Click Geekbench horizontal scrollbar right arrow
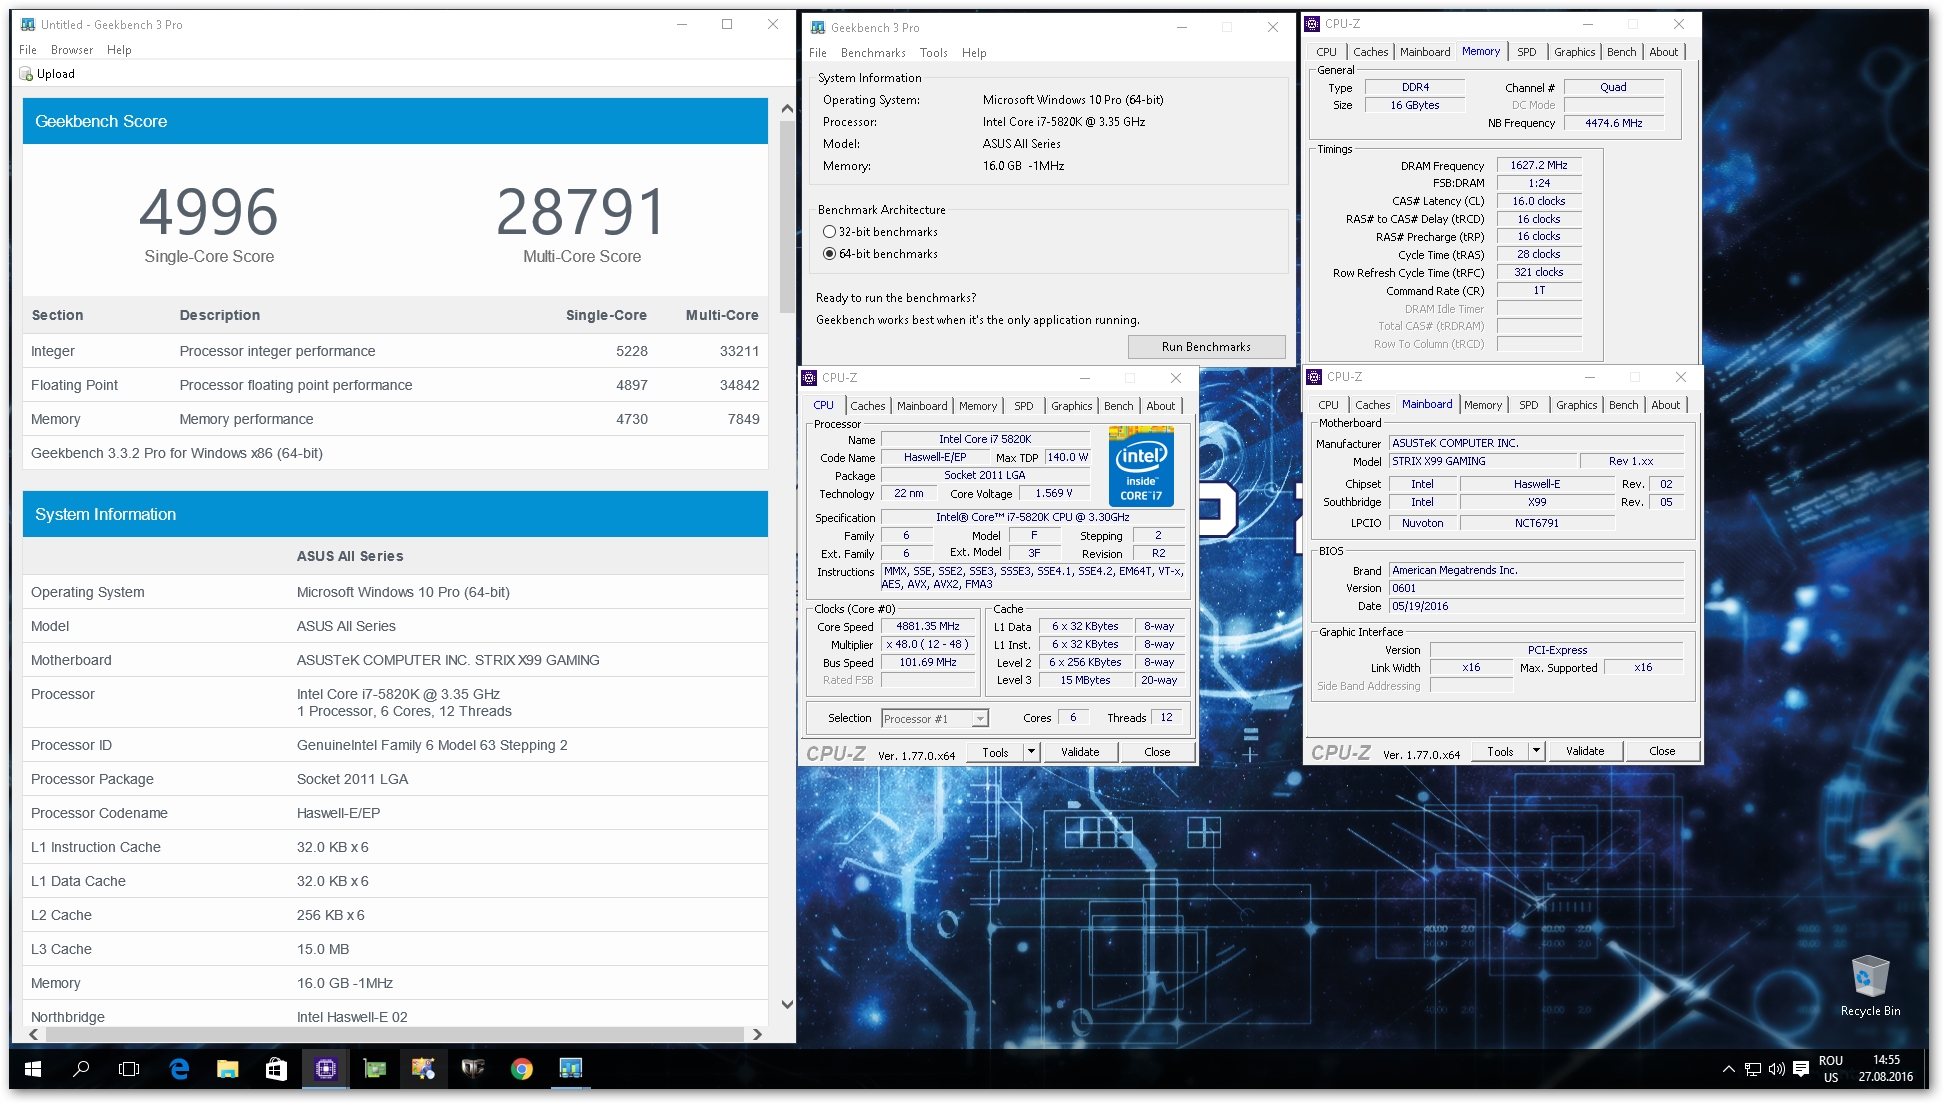This screenshot has width=1943, height=1103. (x=757, y=1034)
